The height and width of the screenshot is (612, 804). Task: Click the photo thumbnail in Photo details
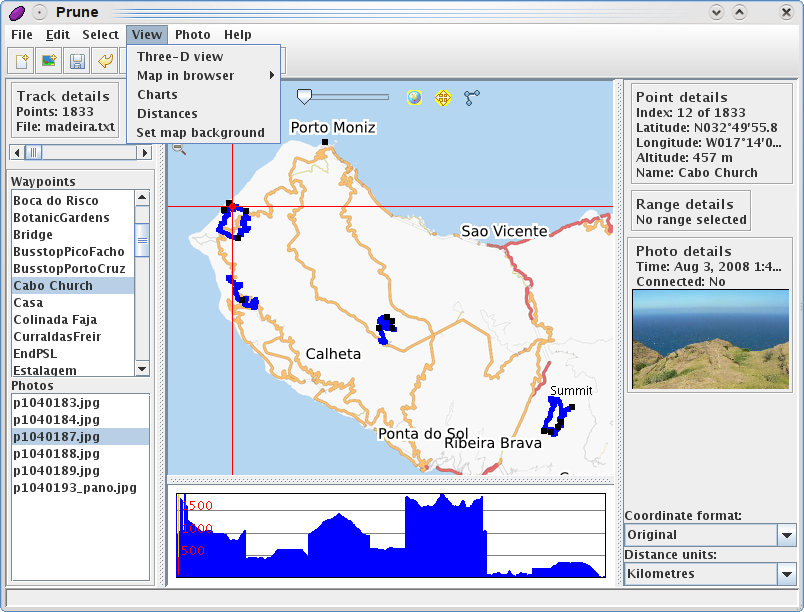click(710, 339)
